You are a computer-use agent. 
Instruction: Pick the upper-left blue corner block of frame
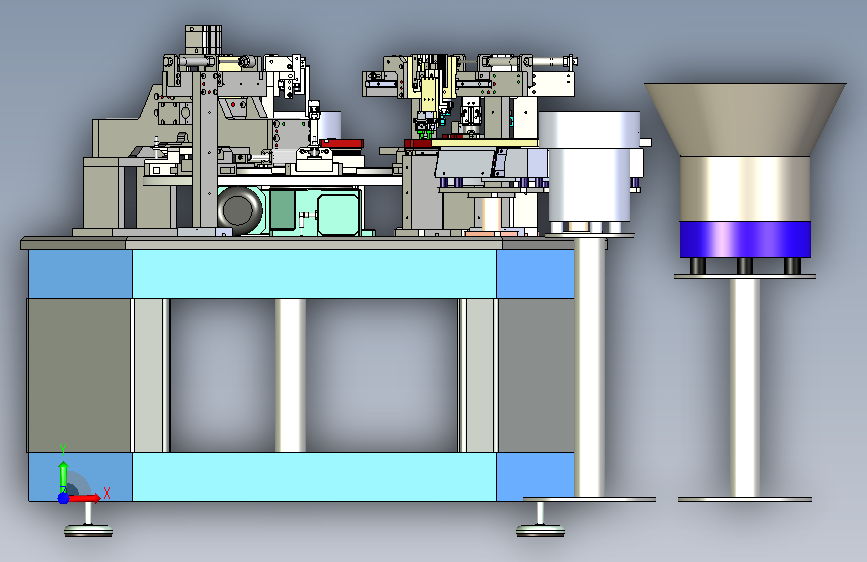80,274
